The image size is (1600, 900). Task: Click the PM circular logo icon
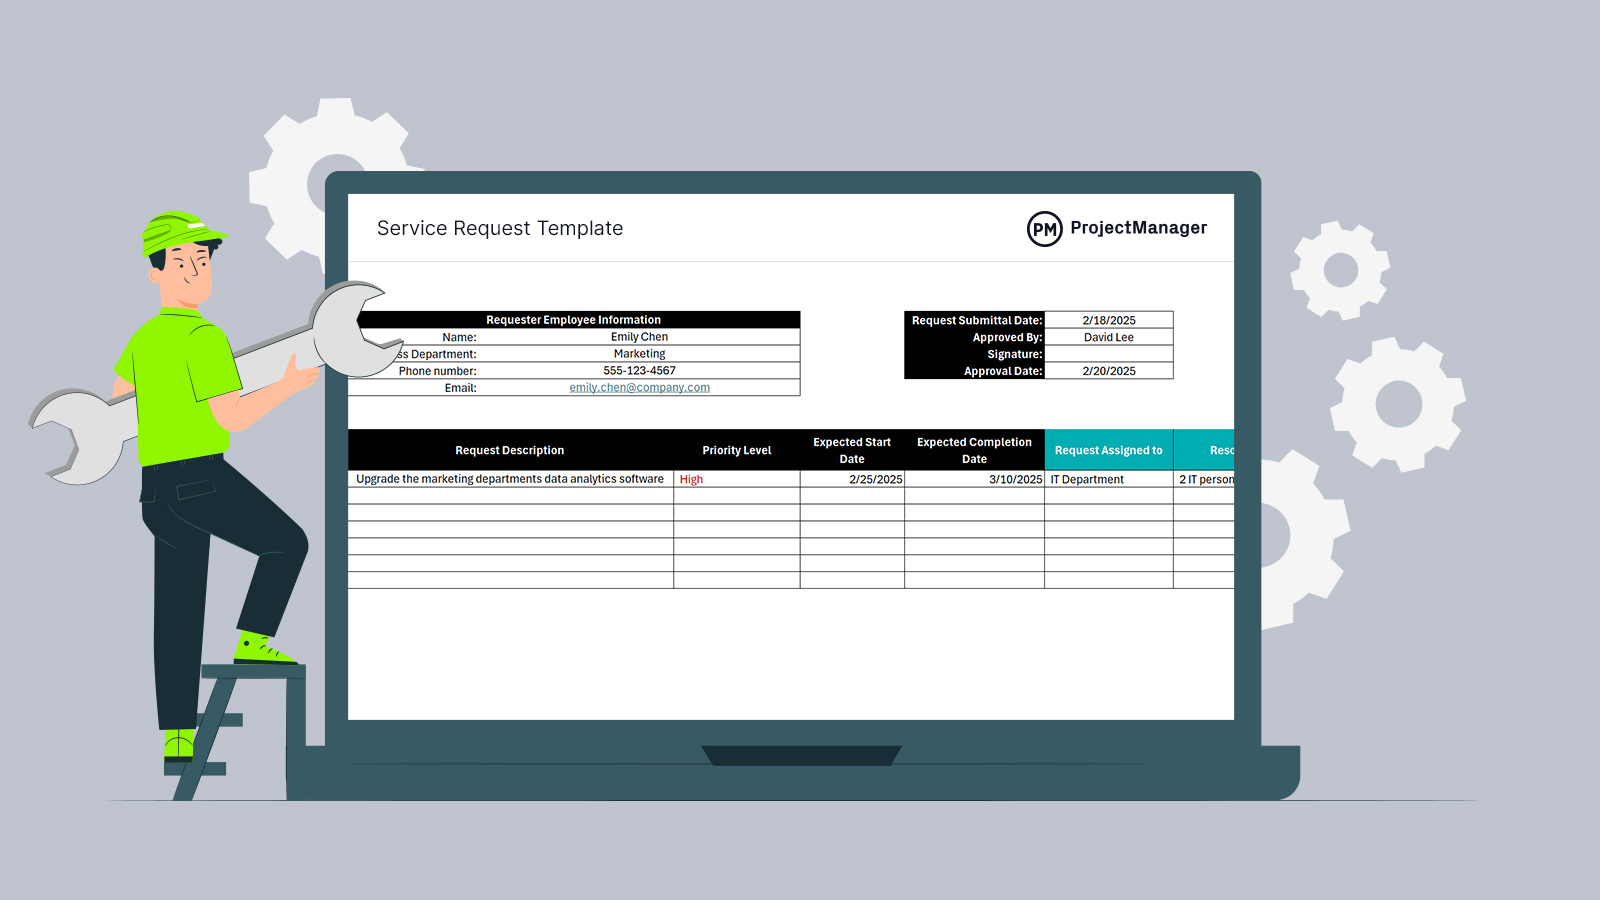tap(1044, 229)
